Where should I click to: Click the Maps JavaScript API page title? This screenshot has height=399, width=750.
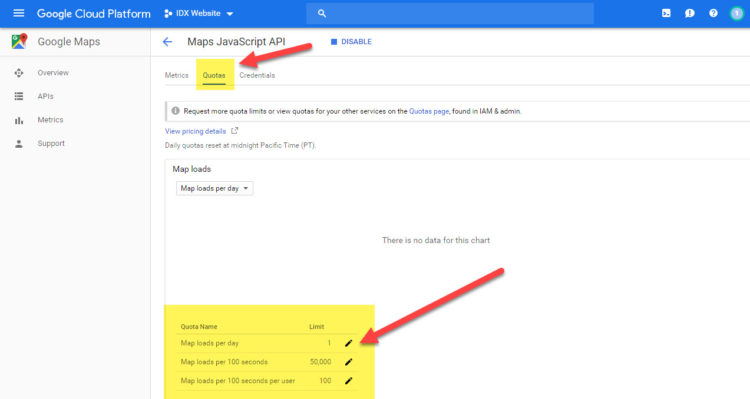coord(236,42)
